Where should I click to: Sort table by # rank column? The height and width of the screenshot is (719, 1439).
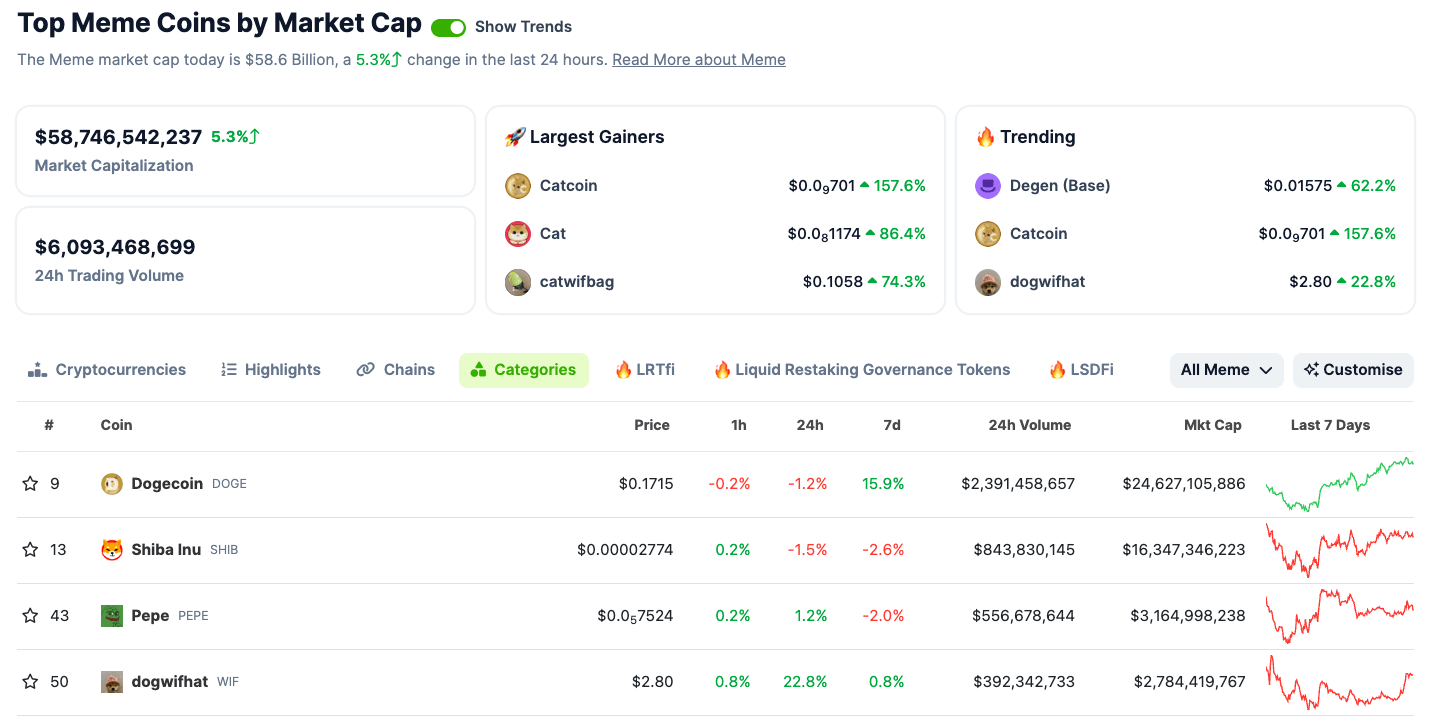[49, 425]
